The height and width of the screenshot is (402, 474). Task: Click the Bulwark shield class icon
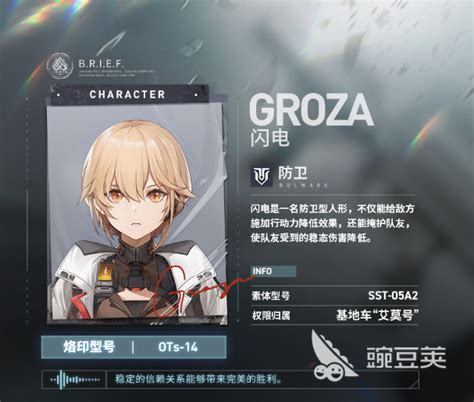262,176
